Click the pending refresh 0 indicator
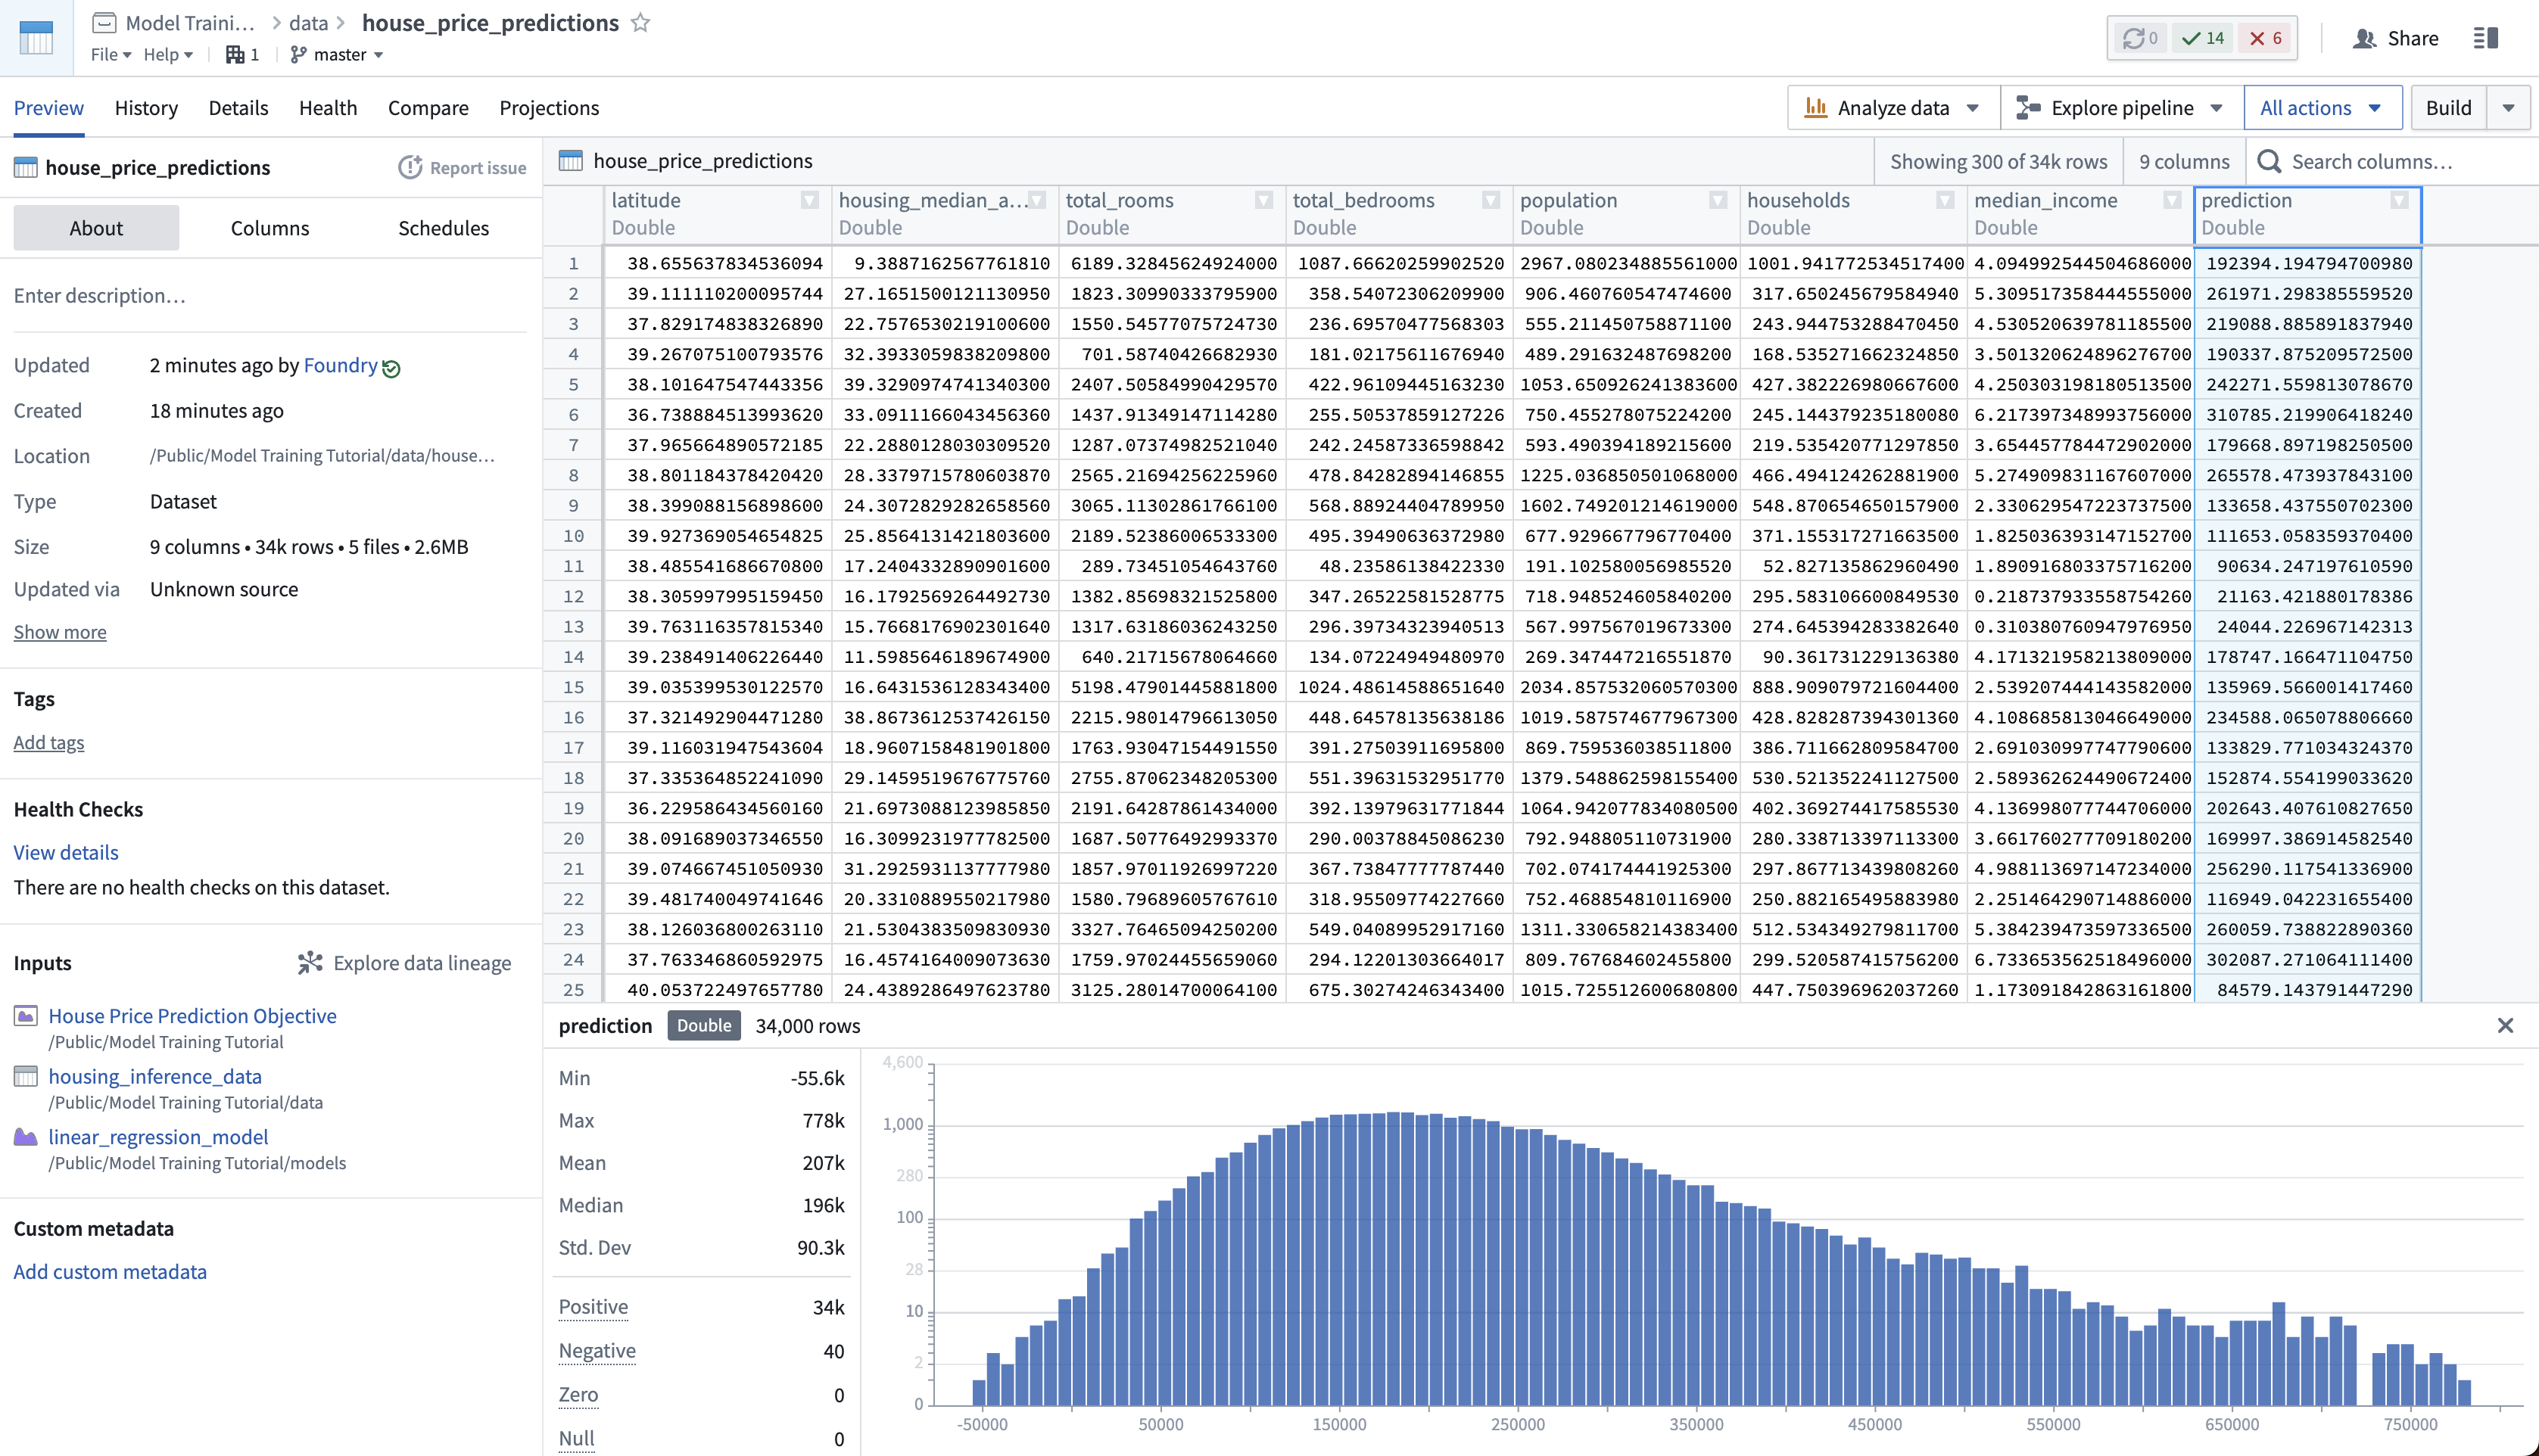The height and width of the screenshot is (1456, 2539). (2139, 38)
